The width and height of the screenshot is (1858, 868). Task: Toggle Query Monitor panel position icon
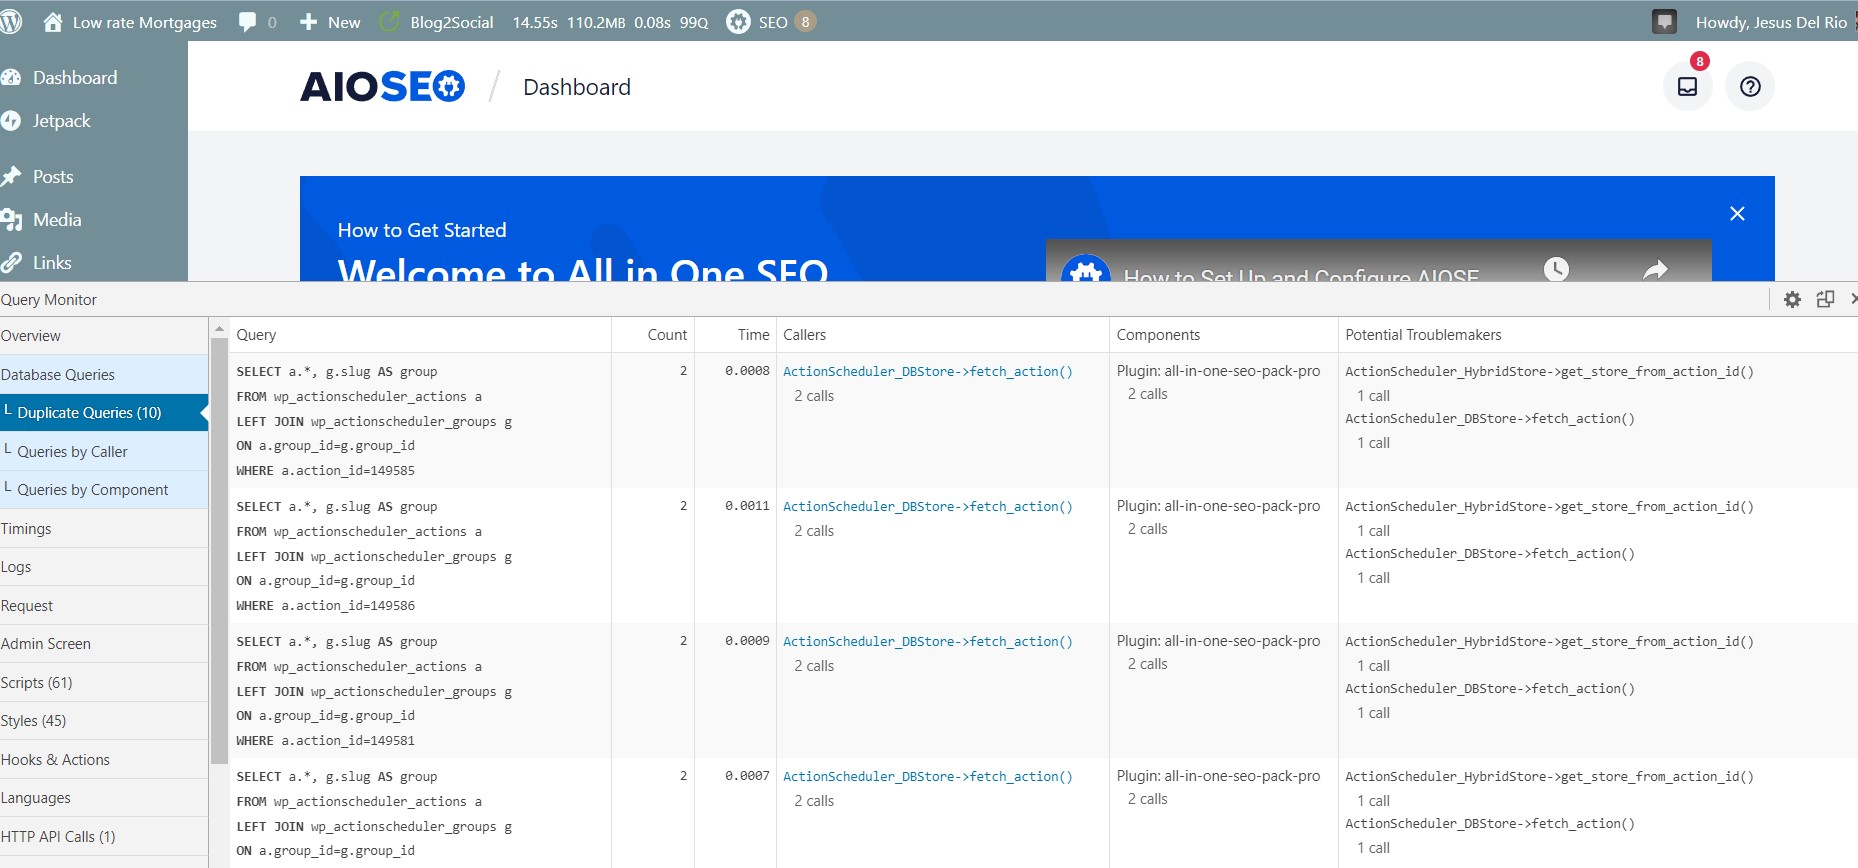(1825, 299)
